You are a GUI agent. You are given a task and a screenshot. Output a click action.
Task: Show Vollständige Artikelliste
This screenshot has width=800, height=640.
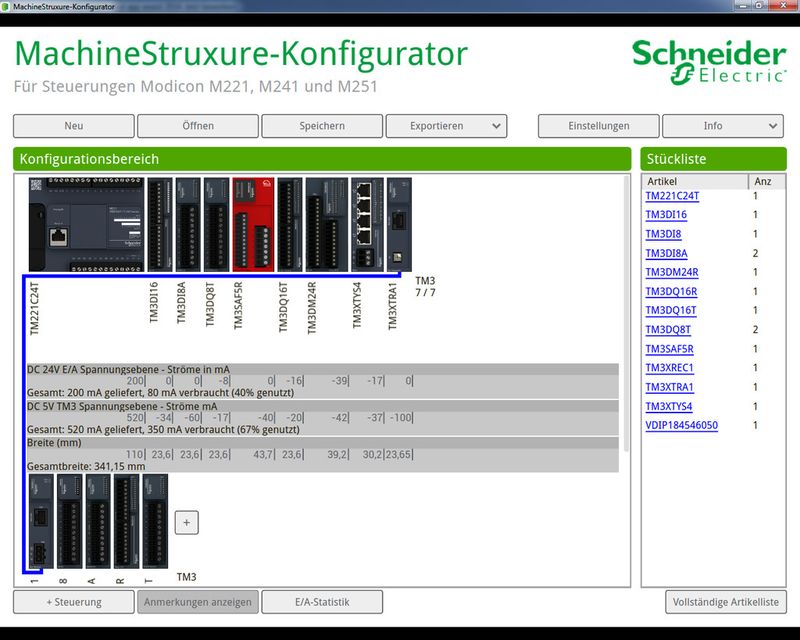[x=726, y=602]
